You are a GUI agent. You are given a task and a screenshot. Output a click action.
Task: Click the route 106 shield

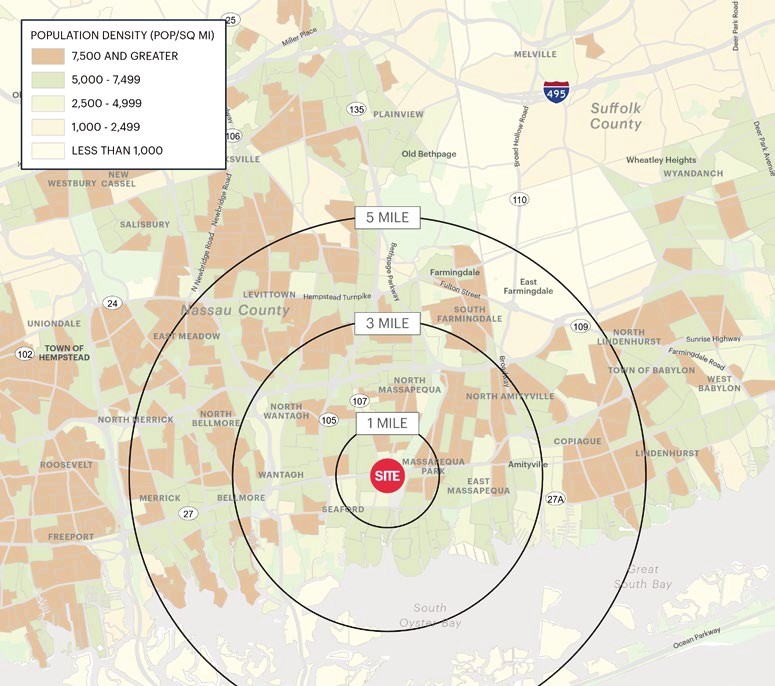233,136
